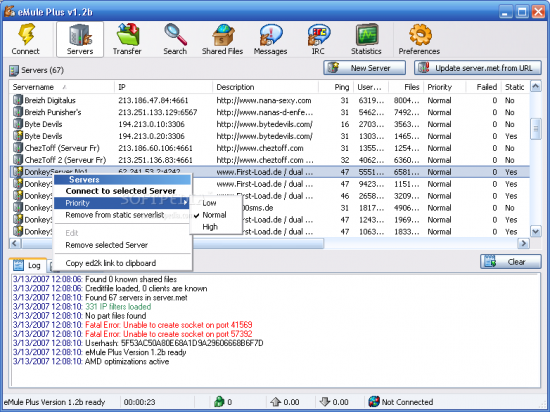Open the Transfer window

[127, 39]
